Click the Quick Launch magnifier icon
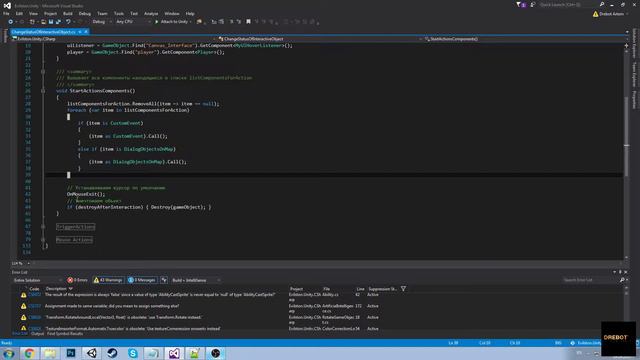 point(602,4)
